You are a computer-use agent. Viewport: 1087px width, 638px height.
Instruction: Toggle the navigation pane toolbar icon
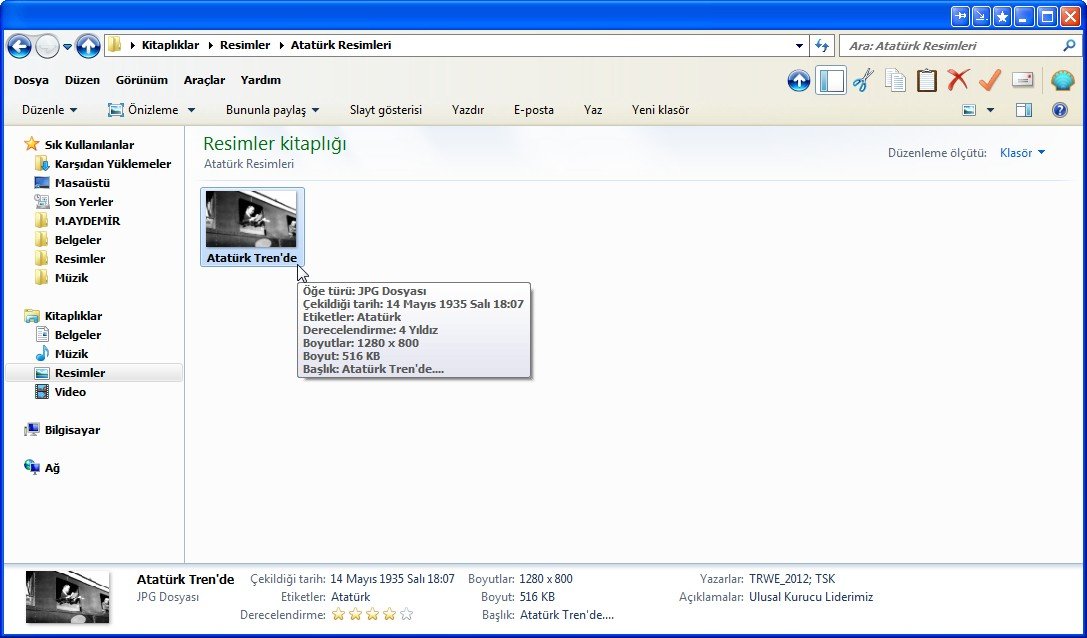[x=831, y=80]
